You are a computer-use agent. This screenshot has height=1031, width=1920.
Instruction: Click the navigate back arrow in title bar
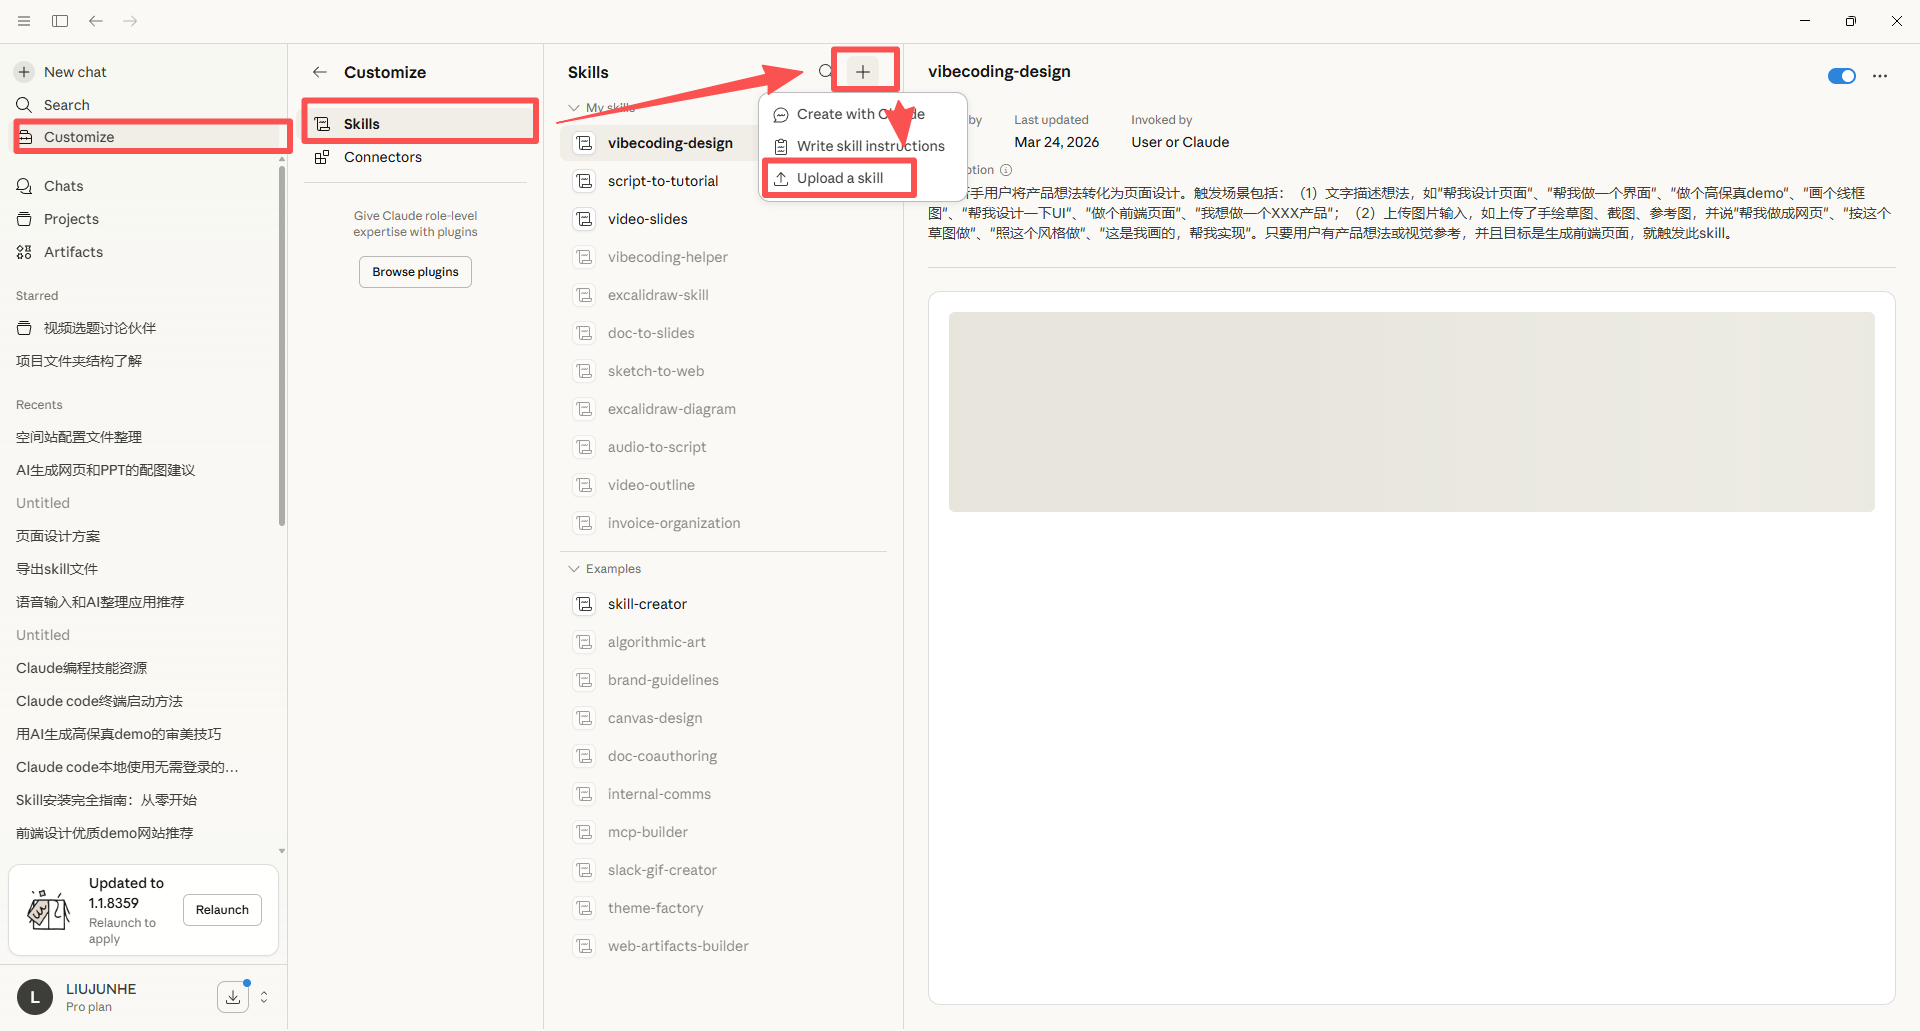96,21
